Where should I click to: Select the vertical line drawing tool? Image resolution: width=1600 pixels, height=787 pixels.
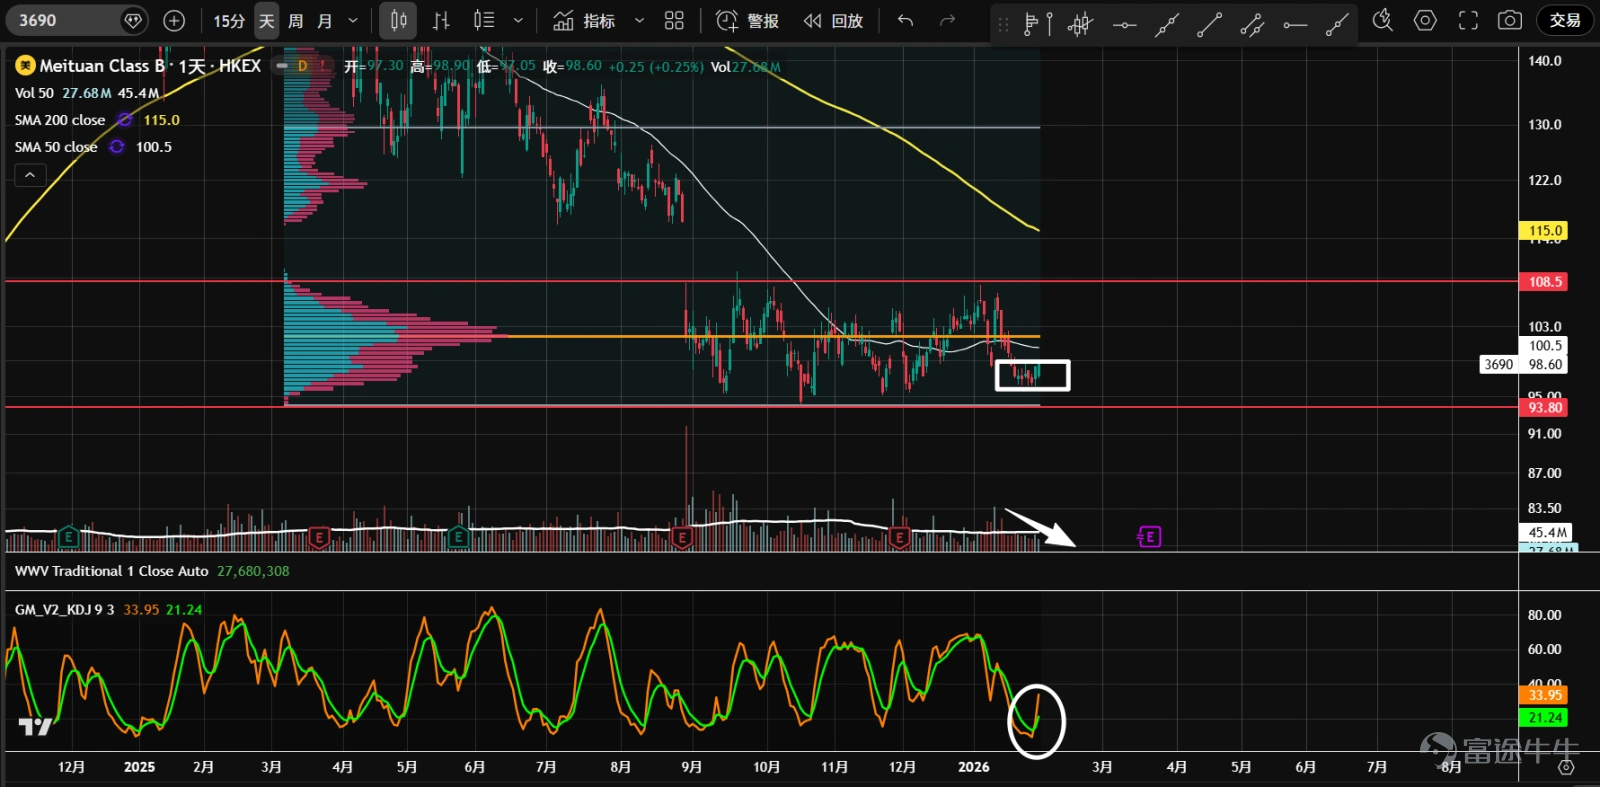point(1049,24)
